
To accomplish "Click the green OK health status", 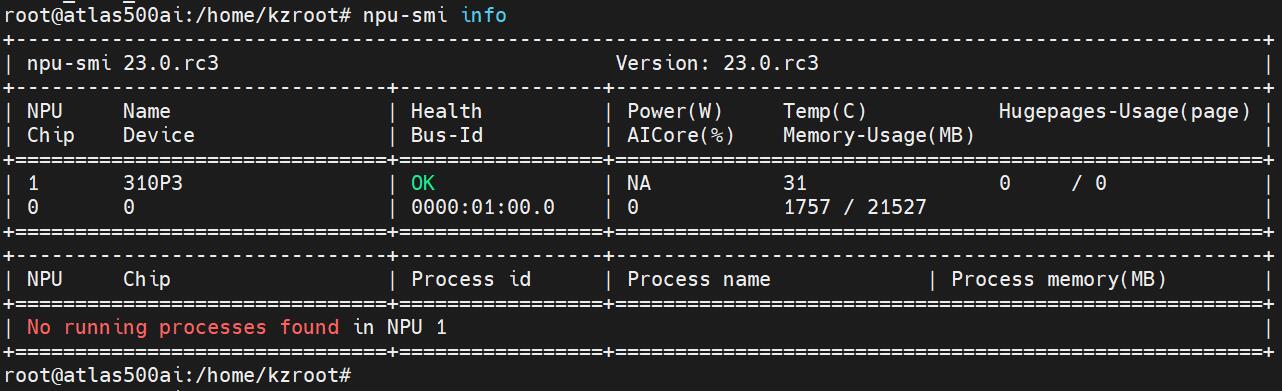I will pos(423,183).
